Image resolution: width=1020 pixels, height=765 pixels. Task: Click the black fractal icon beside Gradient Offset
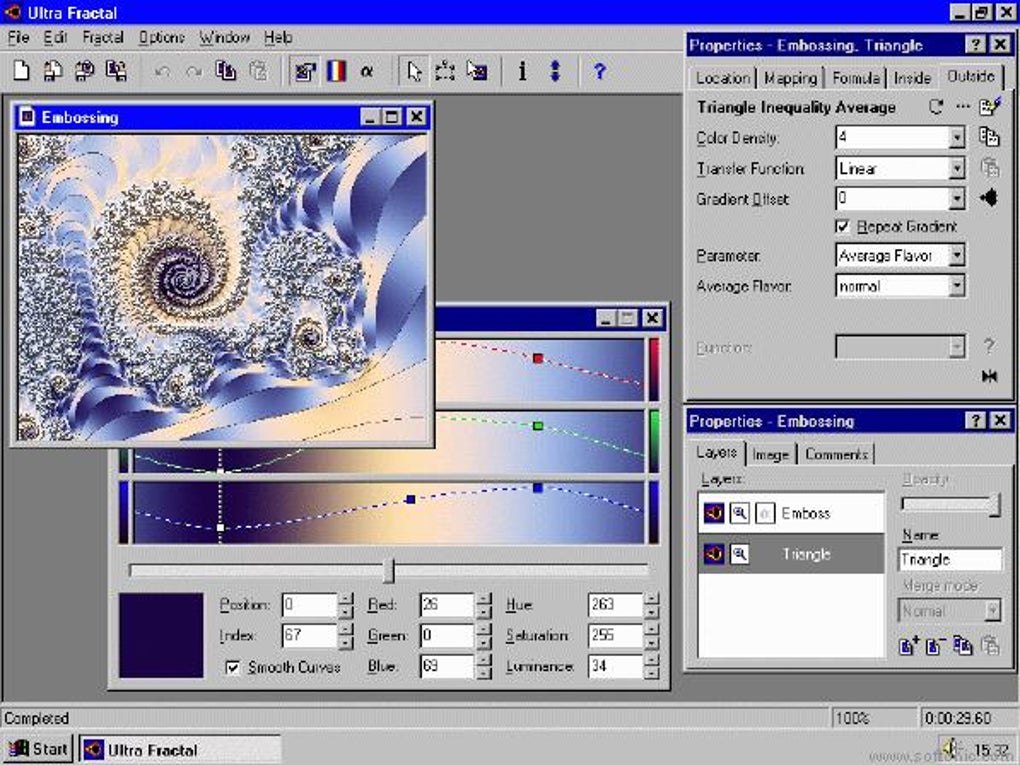[989, 197]
